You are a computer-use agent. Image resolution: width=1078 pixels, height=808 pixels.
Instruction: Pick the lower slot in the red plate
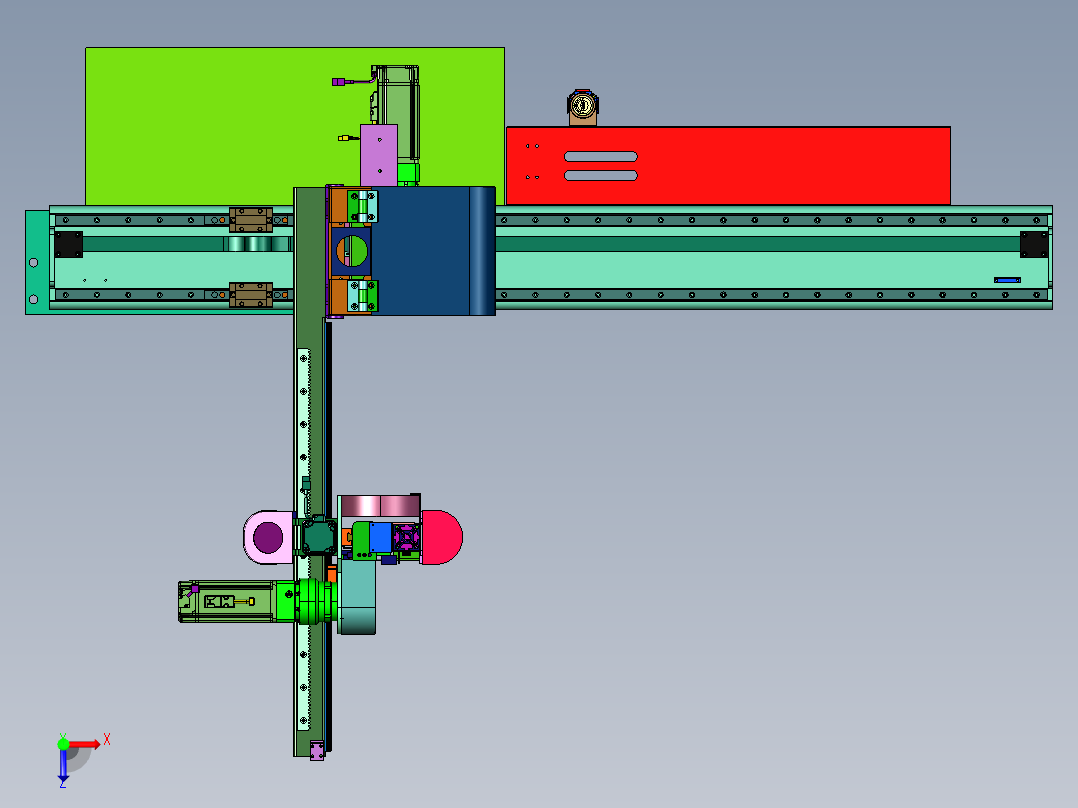[x=600, y=175]
